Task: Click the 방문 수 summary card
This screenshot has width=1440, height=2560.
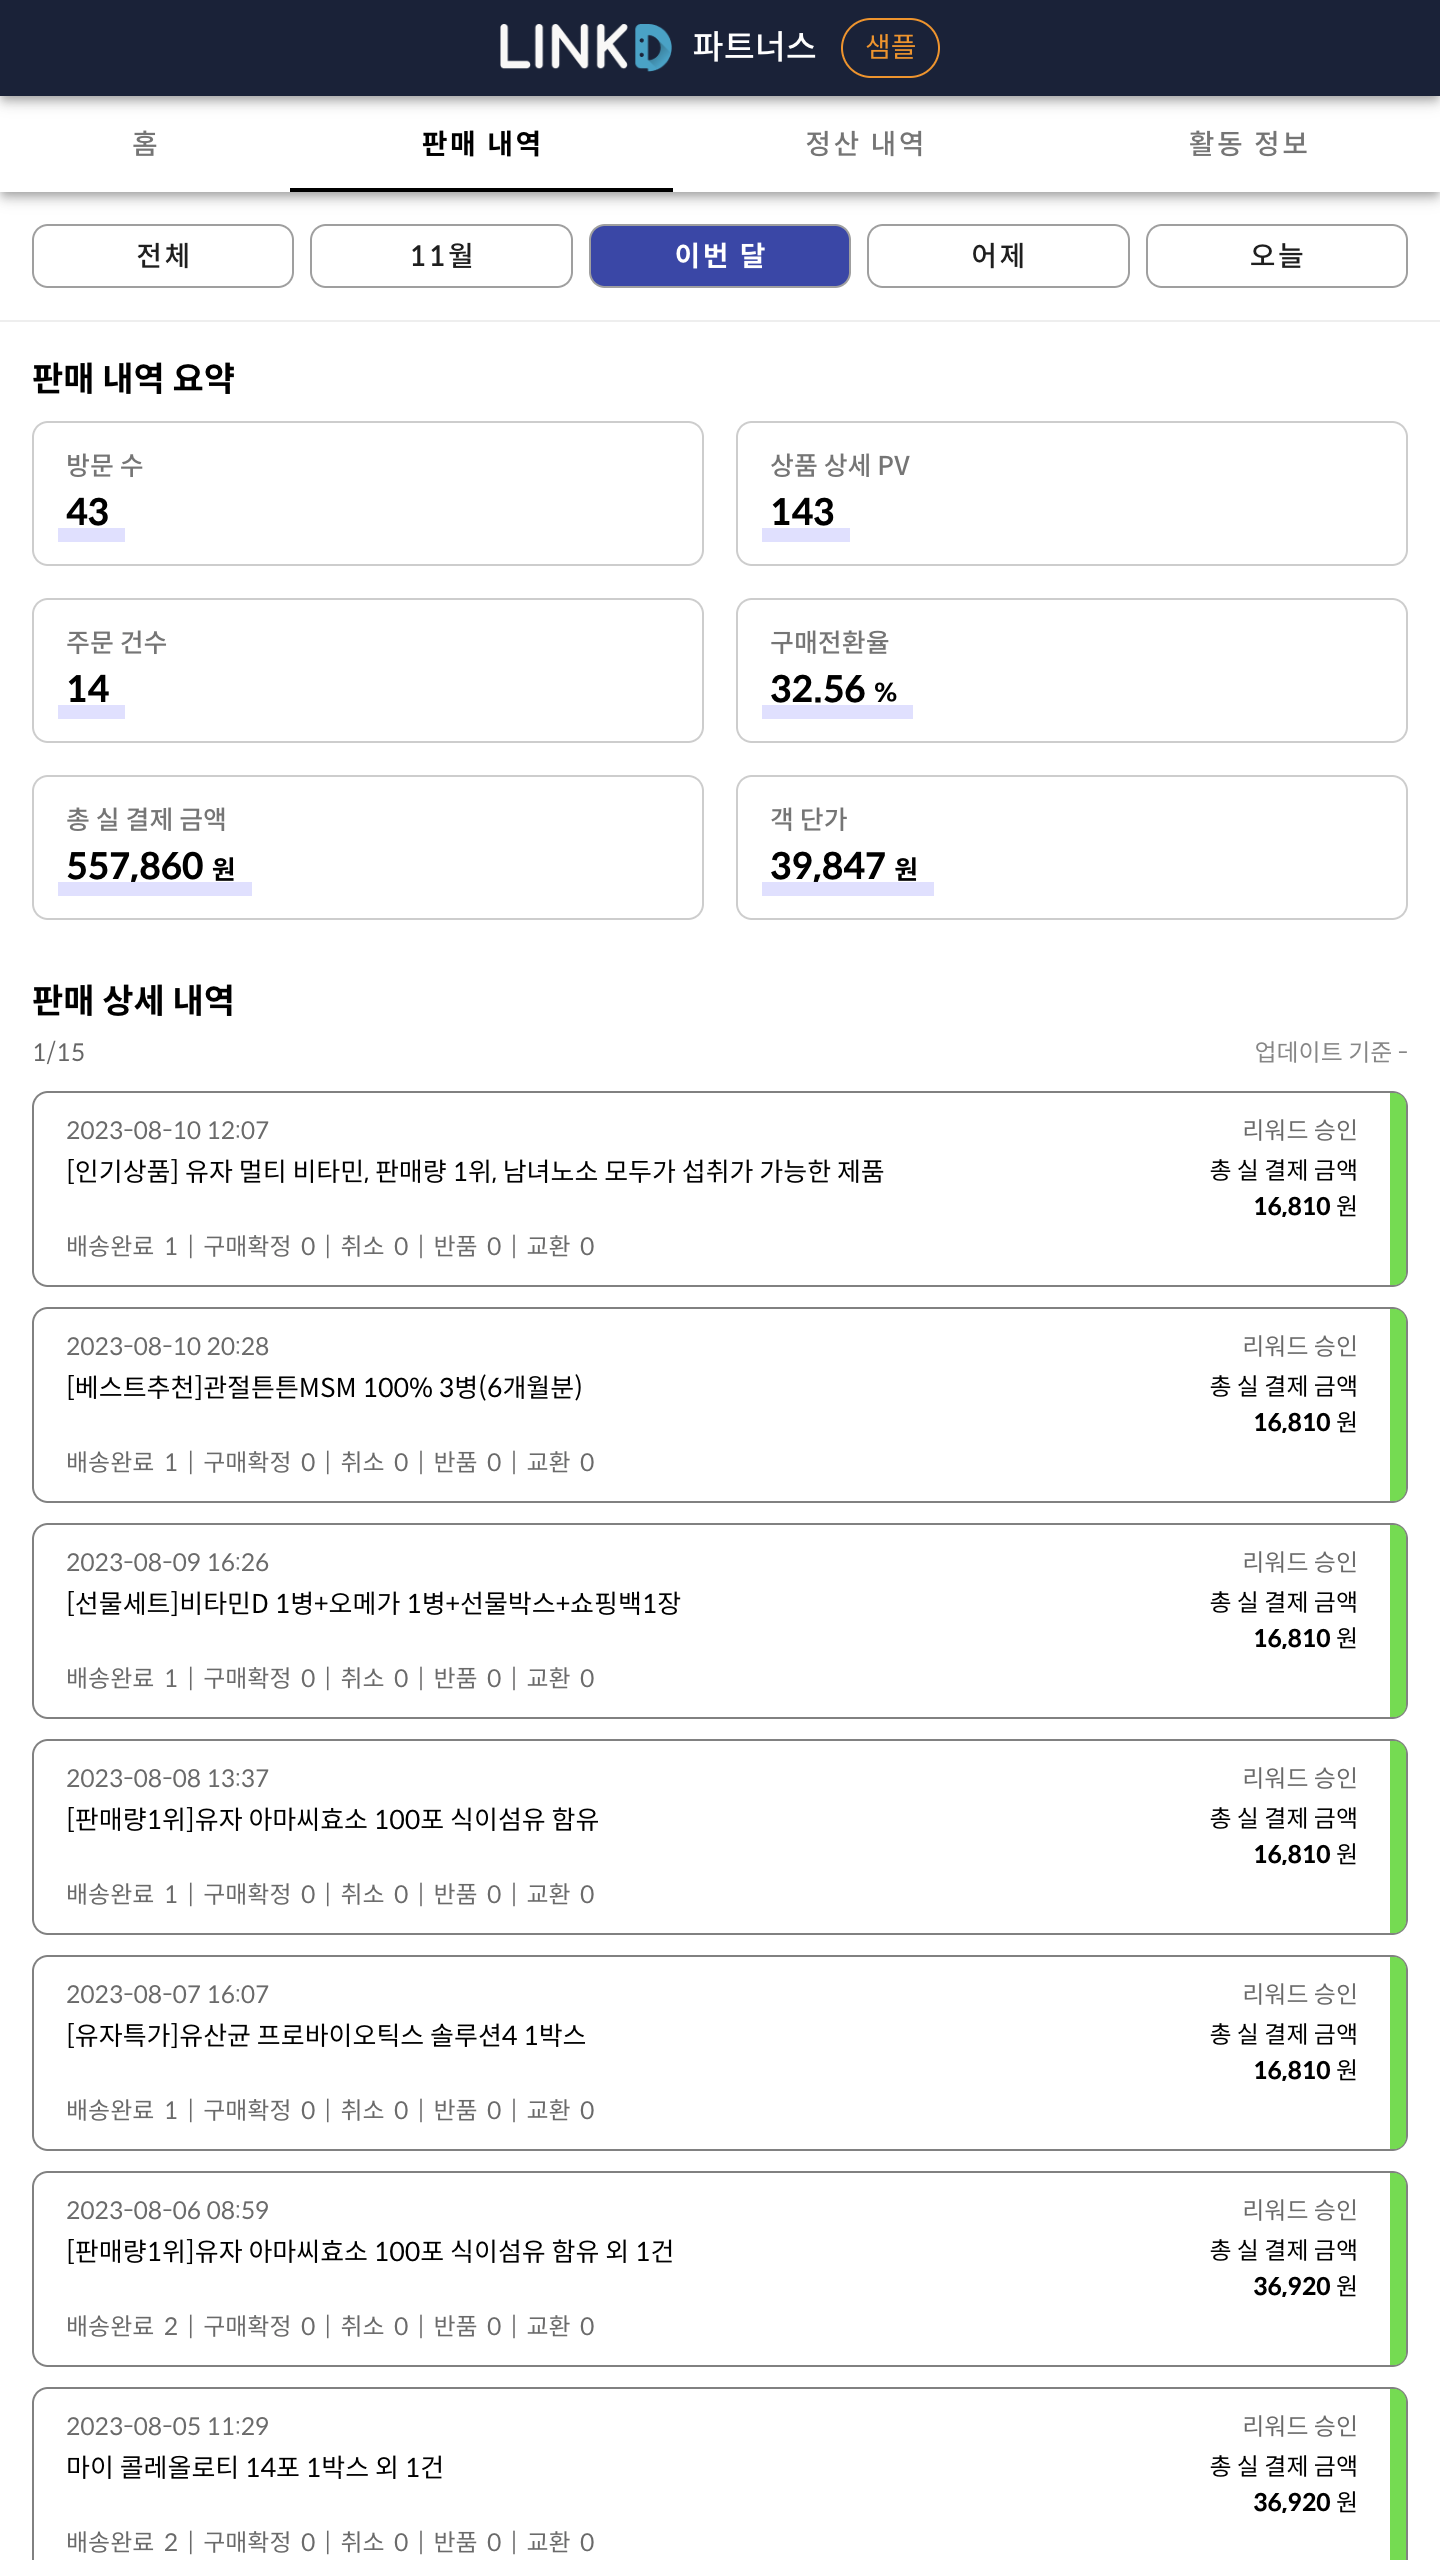Action: coord(368,493)
